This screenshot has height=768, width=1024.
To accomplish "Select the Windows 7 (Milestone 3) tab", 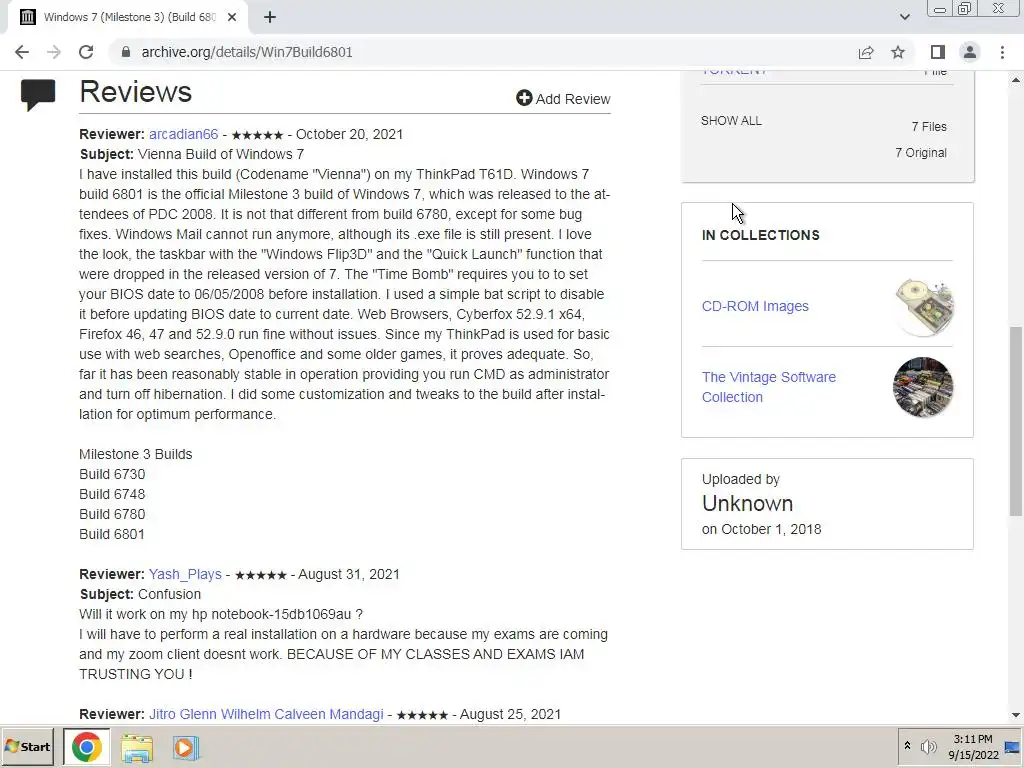I will pyautogui.click(x=128, y=18).
